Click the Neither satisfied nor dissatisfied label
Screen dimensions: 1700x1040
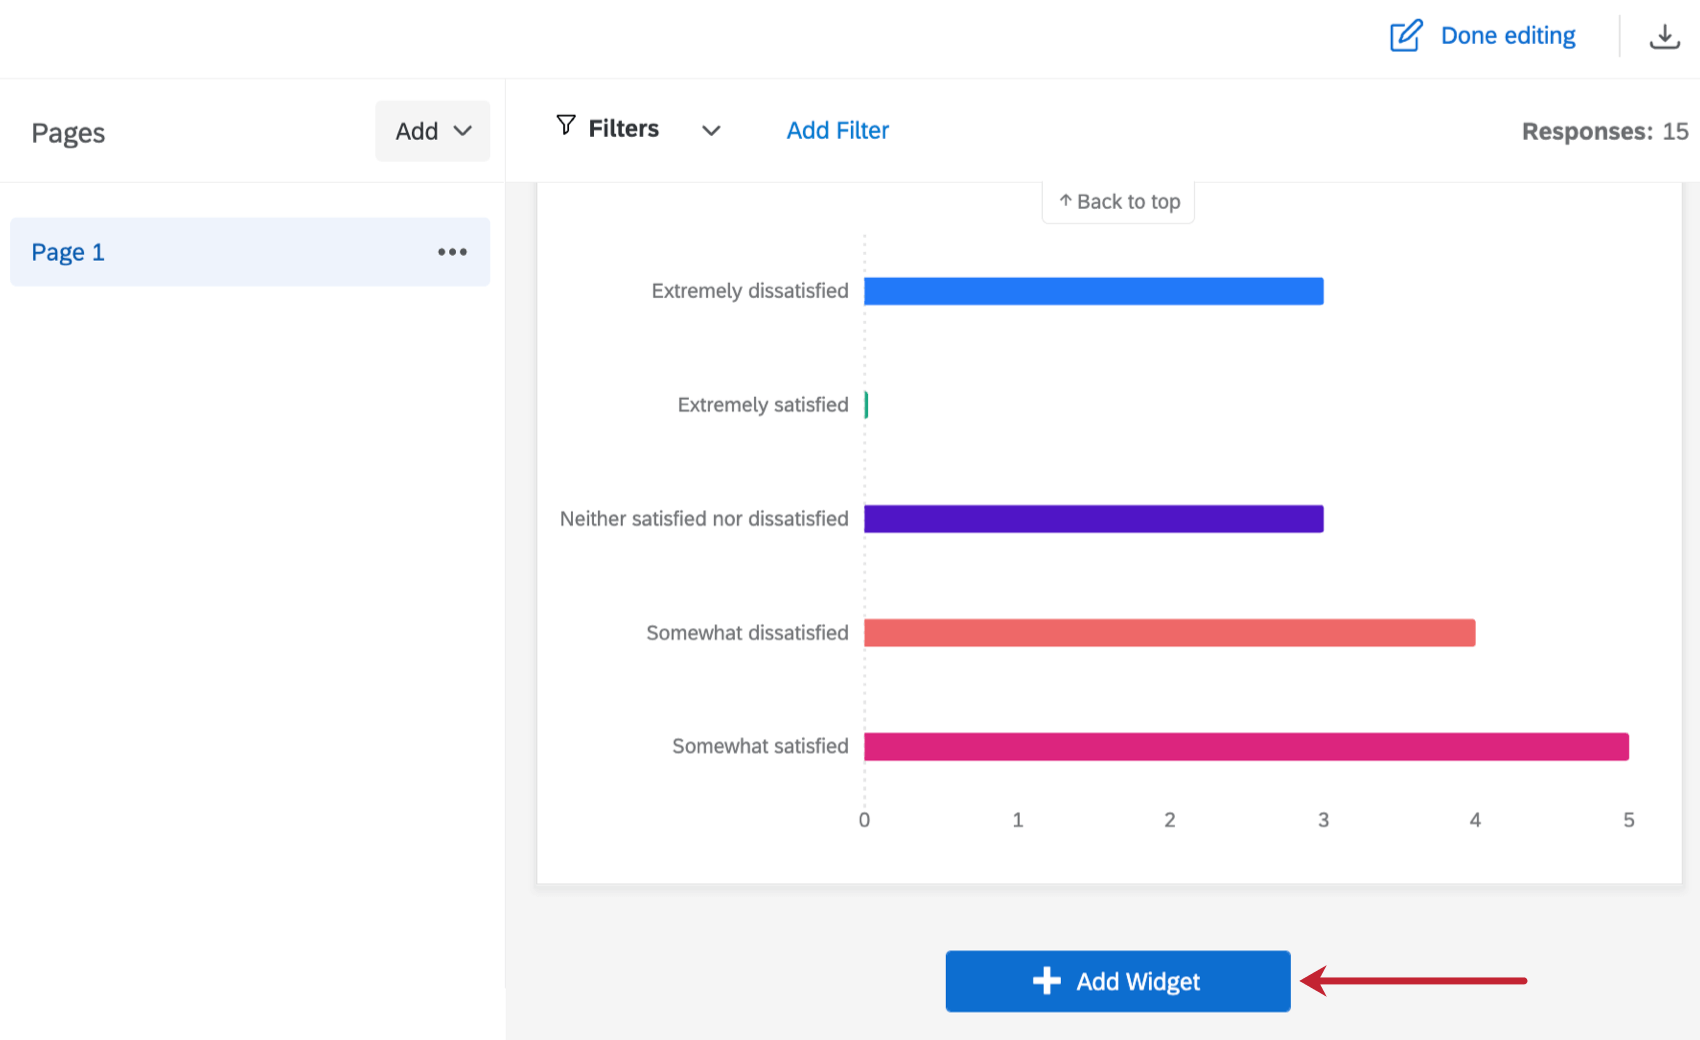pos(704,518)
